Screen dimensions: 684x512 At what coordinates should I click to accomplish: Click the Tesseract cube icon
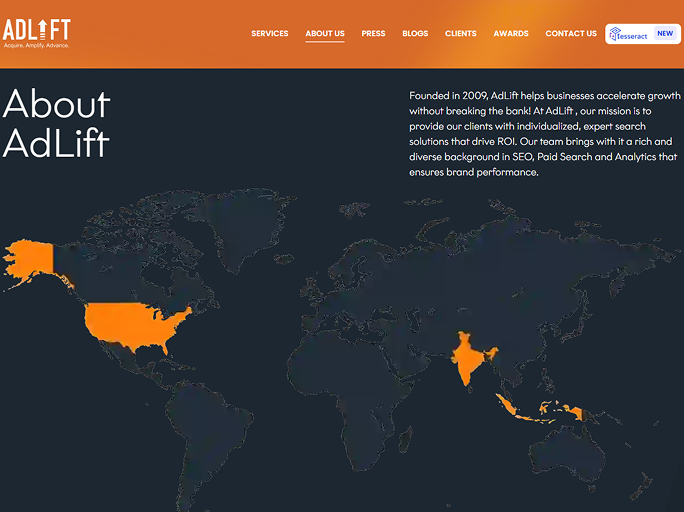(x=615, y=34)
